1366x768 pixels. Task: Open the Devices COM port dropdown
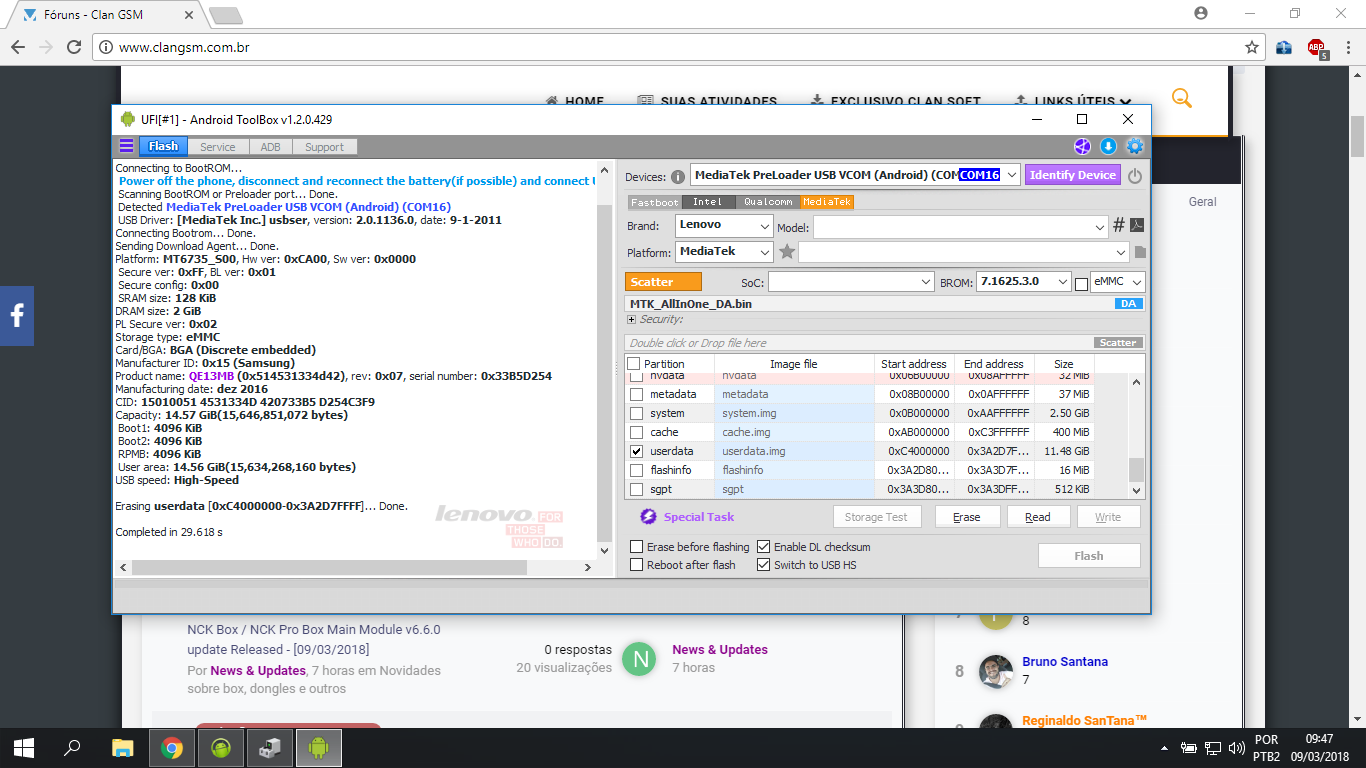[x=1011, y=175]
